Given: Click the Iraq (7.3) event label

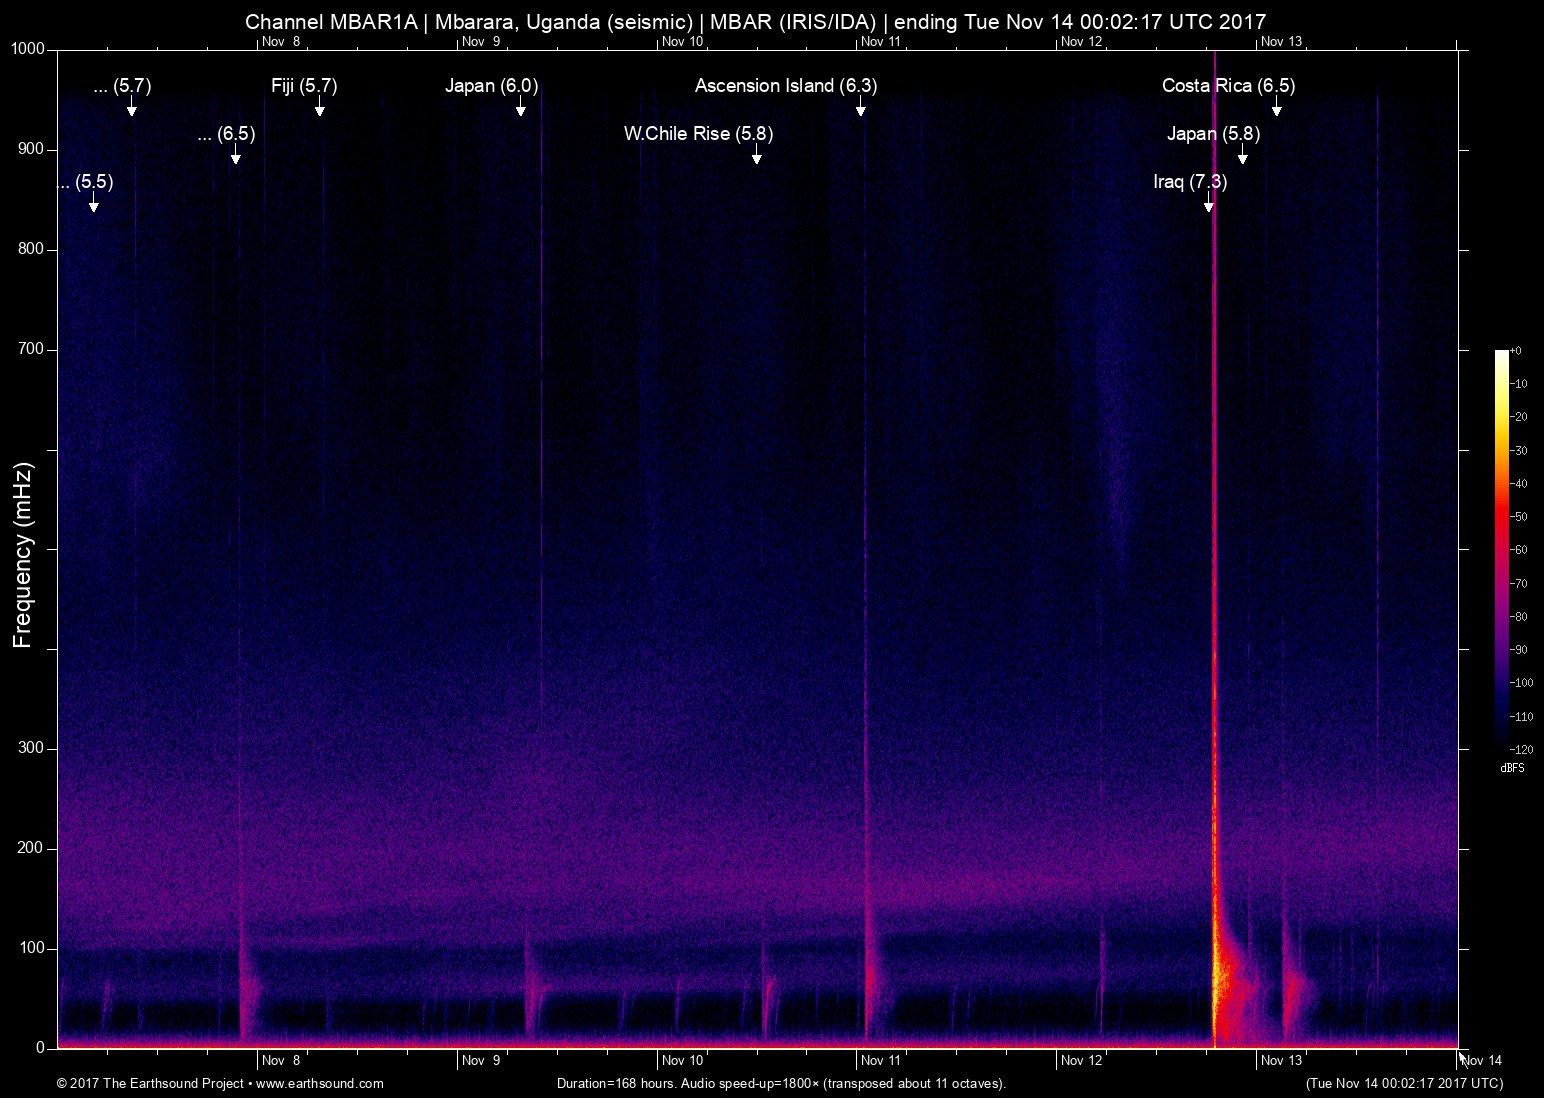Looking at the screenshot, I should [1189, 182].
